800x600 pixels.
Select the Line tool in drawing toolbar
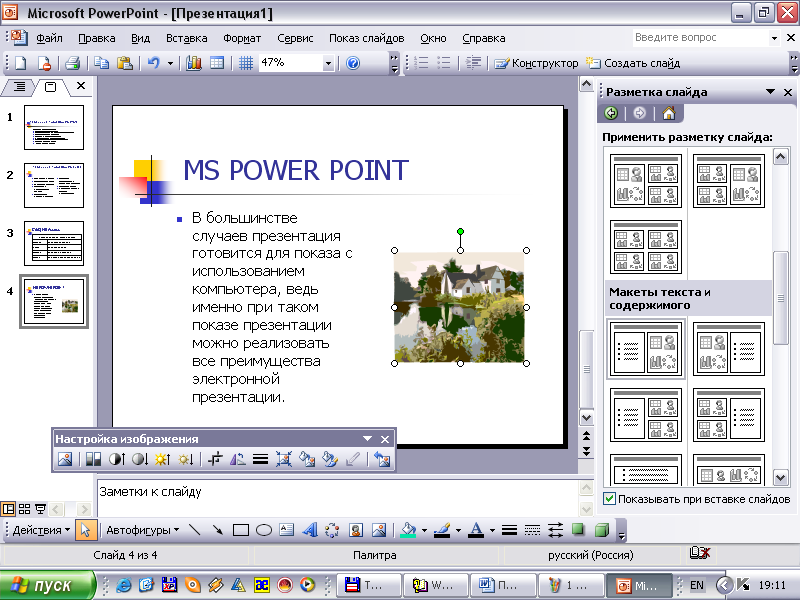point(194,530)
